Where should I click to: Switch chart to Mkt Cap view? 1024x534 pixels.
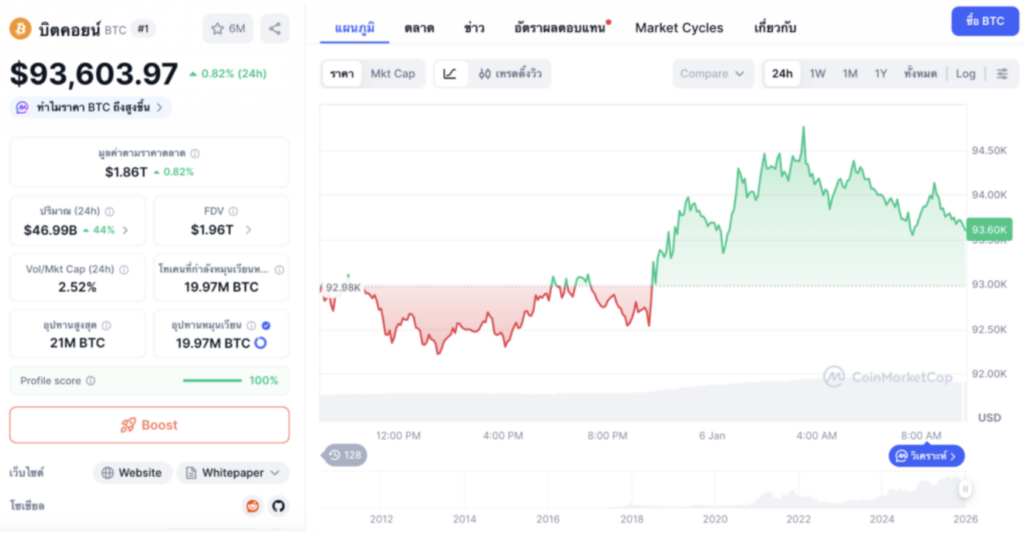(x=392, y=73)
